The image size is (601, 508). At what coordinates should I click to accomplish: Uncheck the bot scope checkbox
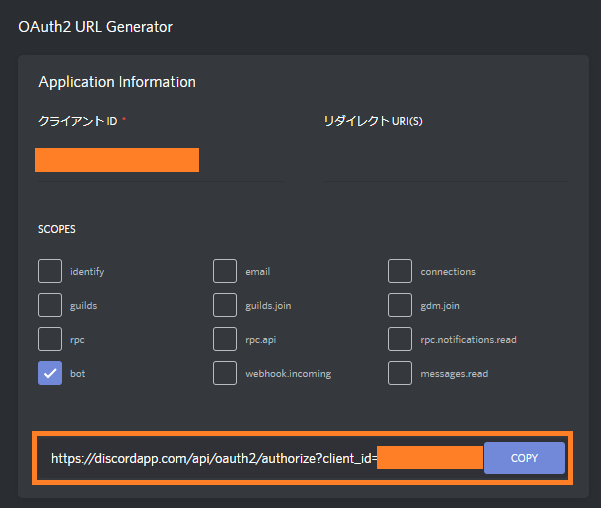coord(50,373)
